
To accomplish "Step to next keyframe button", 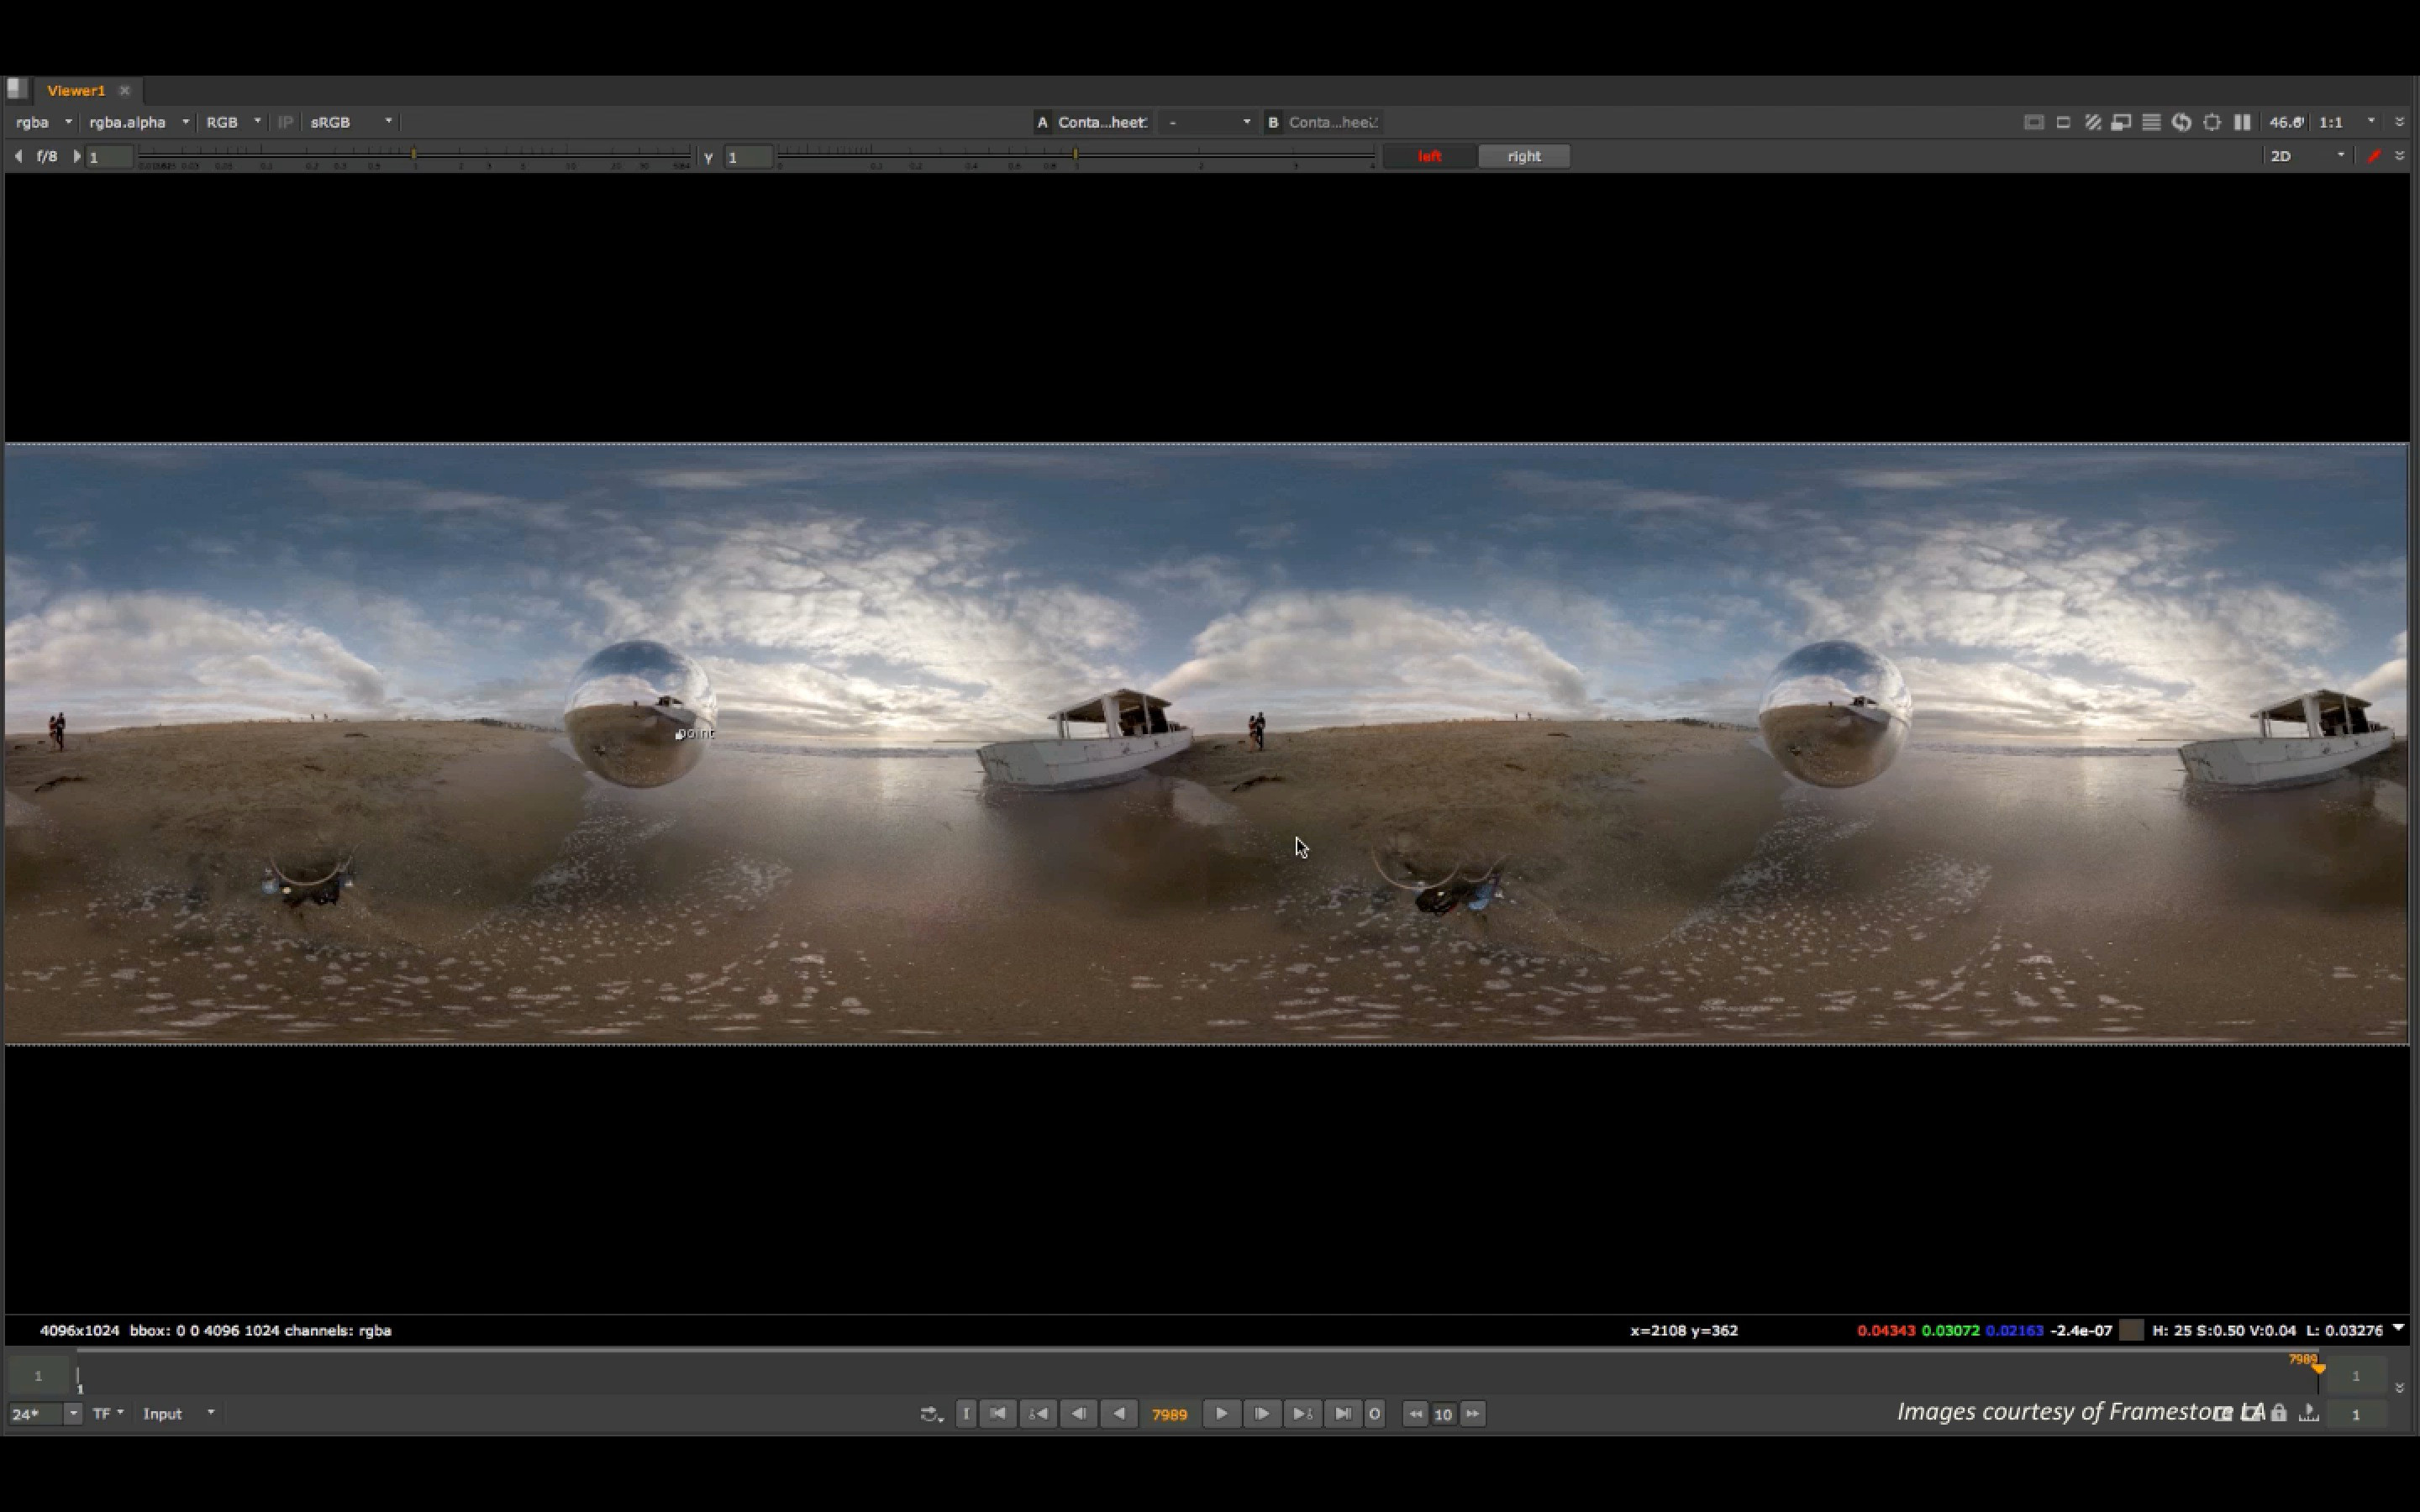I will tap(1302, 1414).
